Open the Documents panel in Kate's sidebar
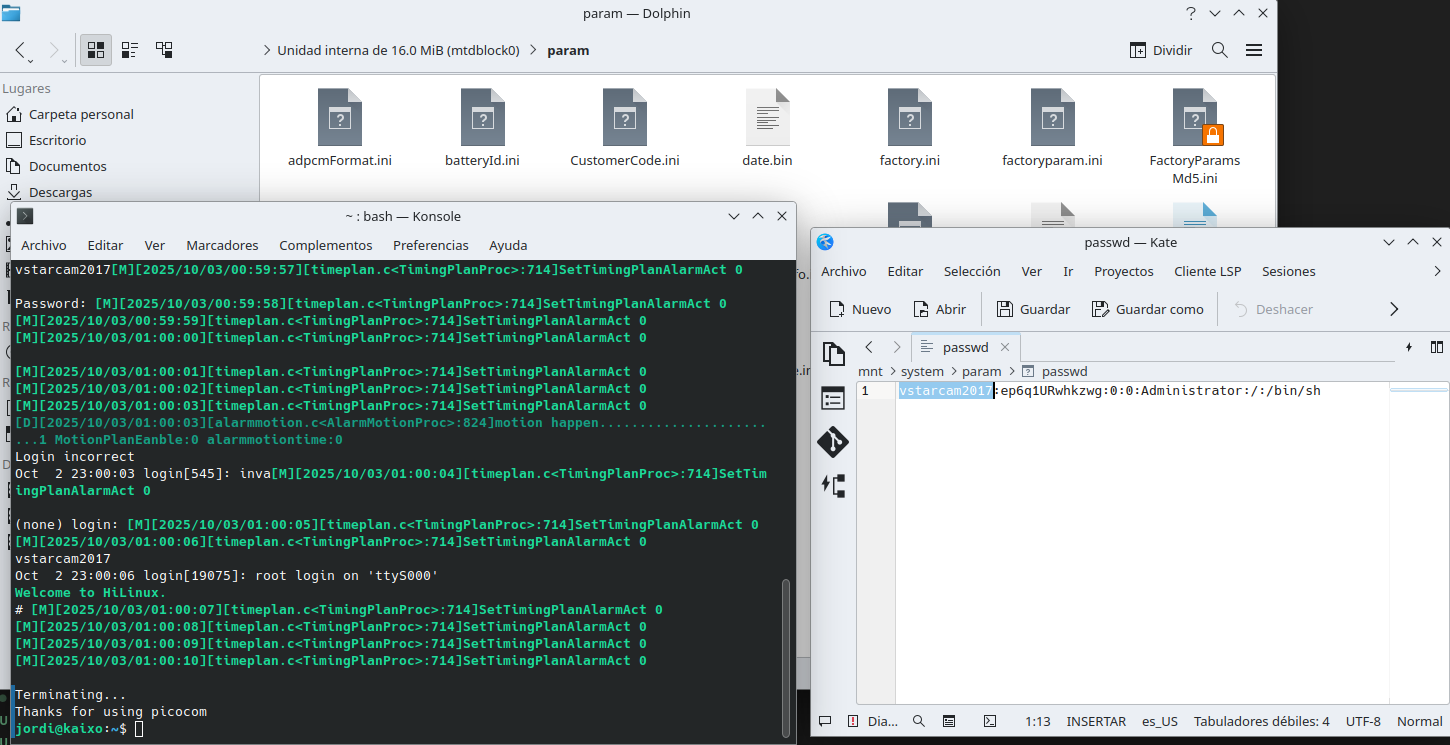Image resolution: width=1450 pixels, height=745 pixels. coord(833,354)
